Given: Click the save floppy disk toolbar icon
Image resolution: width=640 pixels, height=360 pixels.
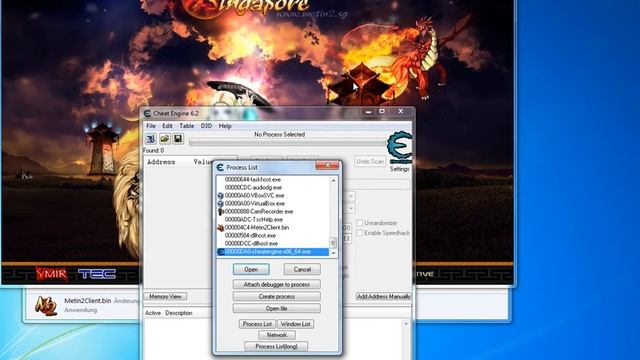Looking at the screenshot, I should 178,139.
